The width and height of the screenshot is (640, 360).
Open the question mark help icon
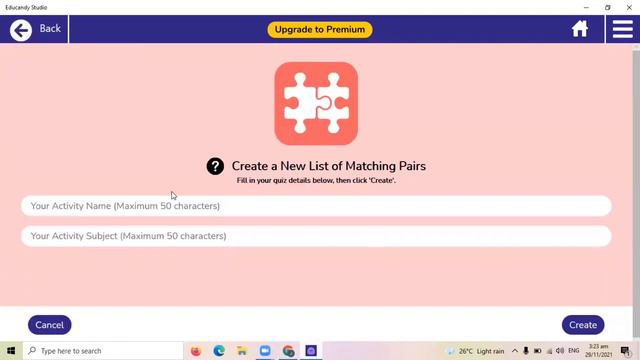[x=215, y=166]
